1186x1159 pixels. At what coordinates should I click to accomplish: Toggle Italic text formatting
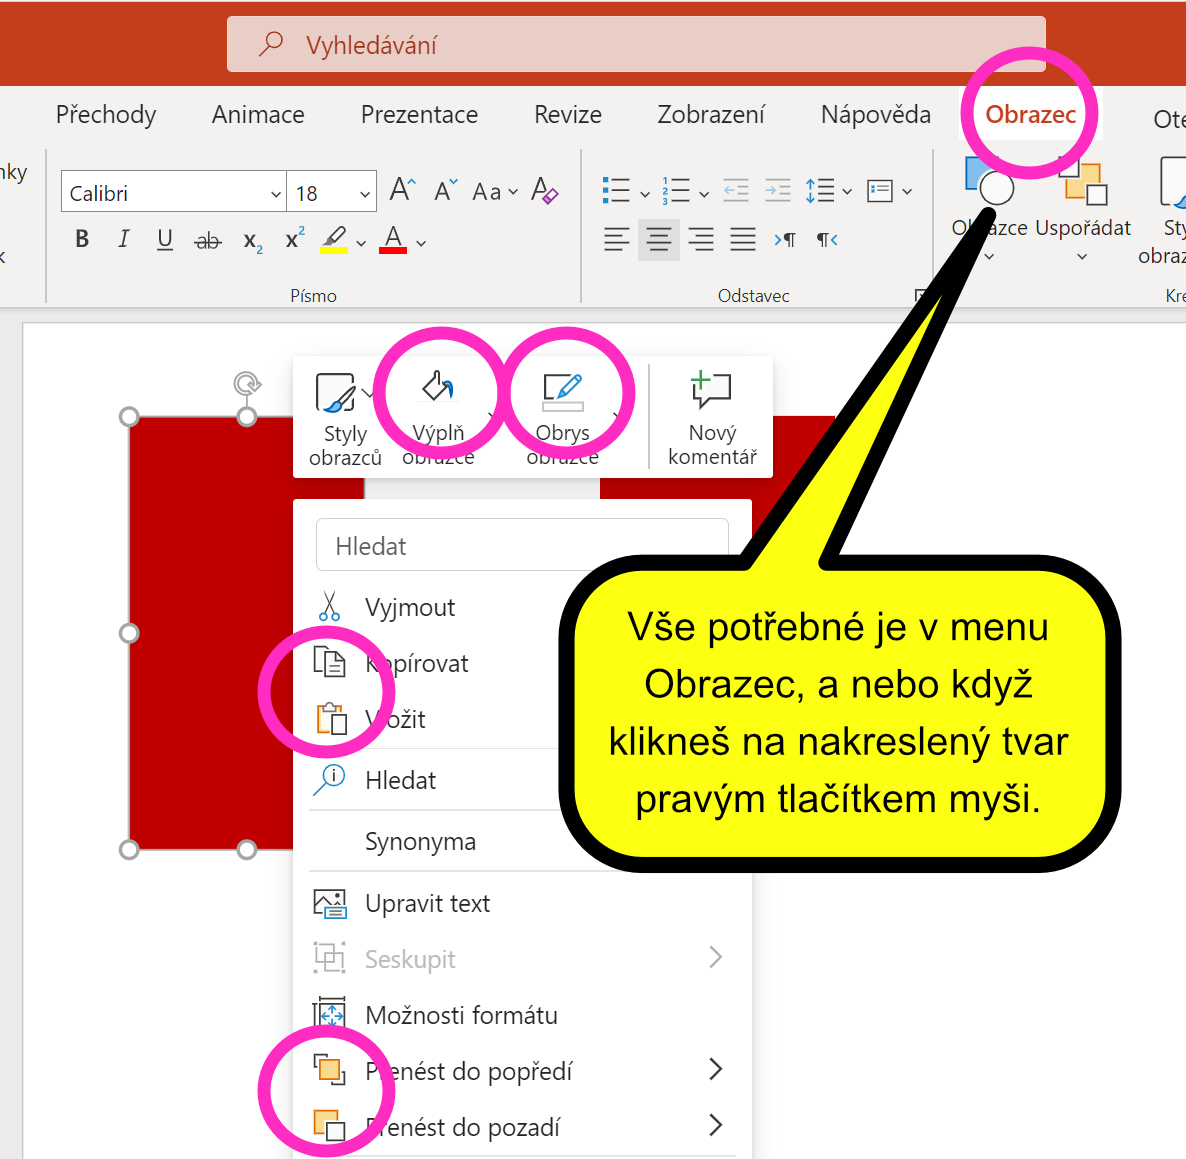124,239
